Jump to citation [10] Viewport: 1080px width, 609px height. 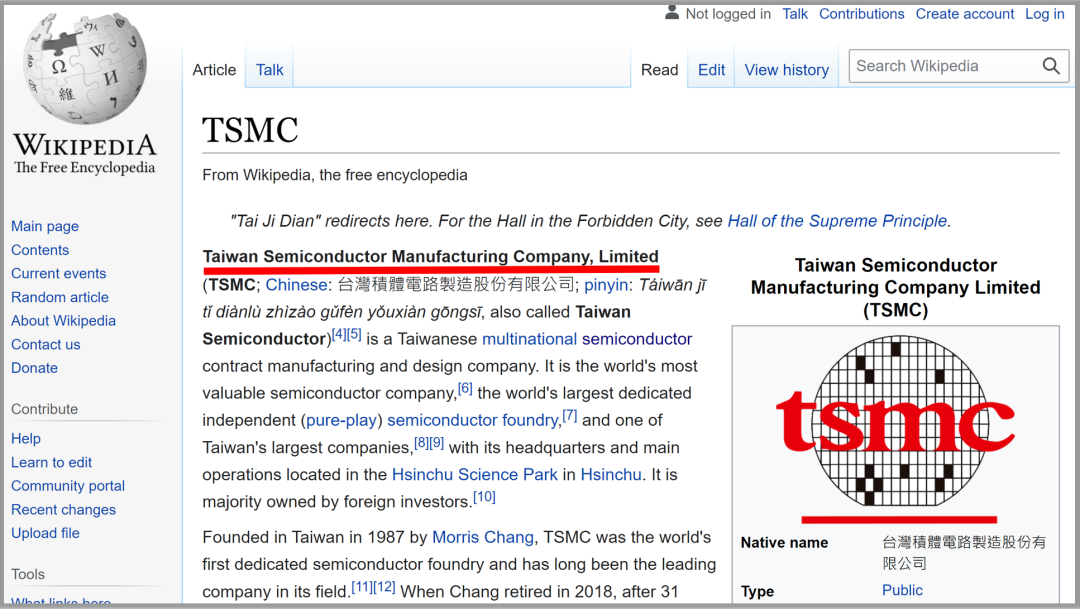pyautogui.click(x=484, y=497)
